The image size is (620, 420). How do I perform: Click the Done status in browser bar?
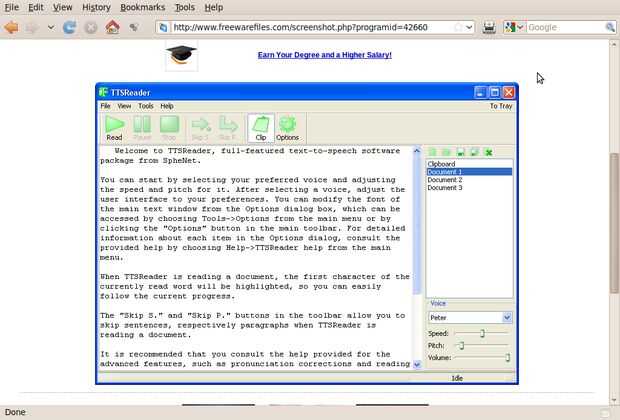(15, 412)
